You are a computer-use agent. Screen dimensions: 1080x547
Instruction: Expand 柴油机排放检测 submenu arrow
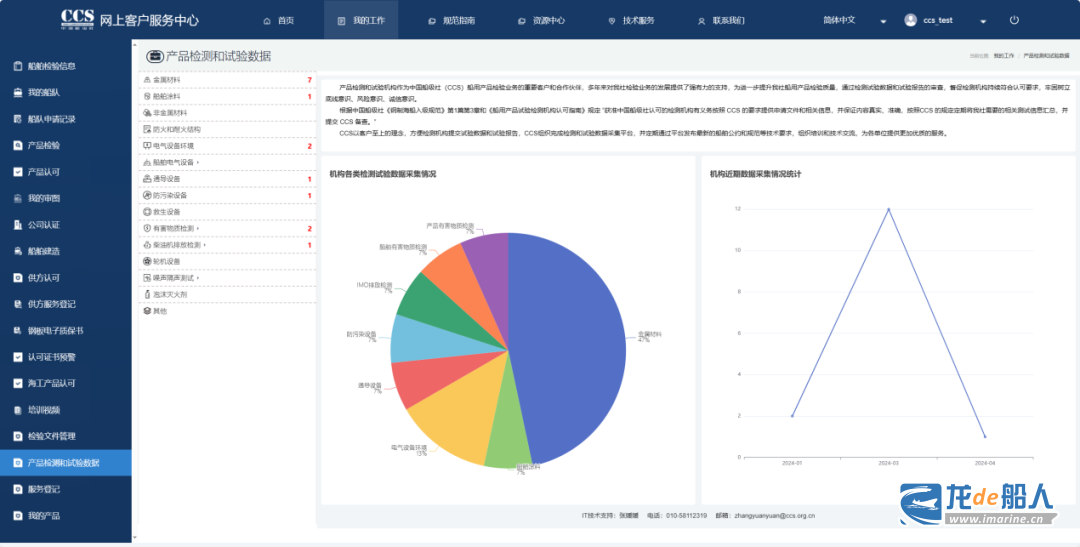point(205,245)
